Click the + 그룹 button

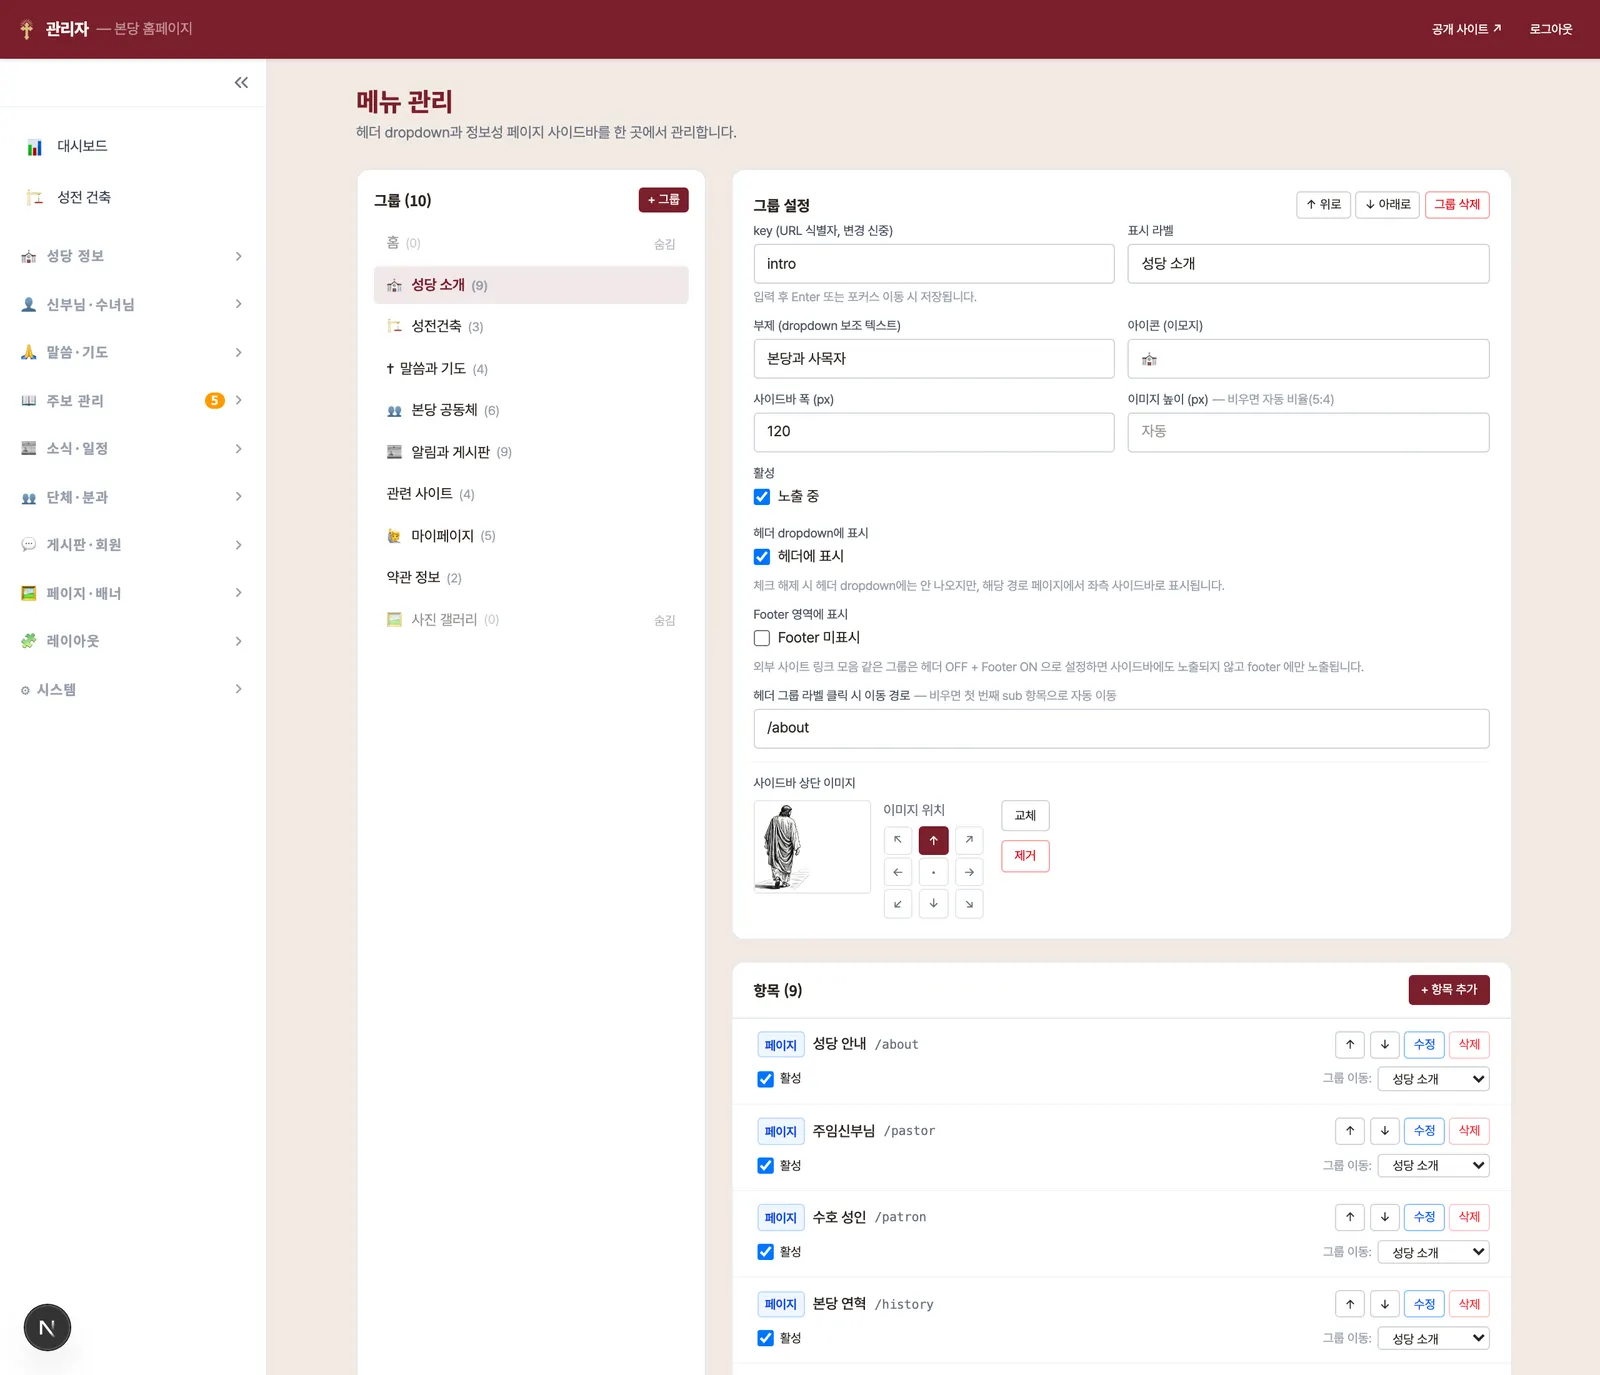(664, 200)
